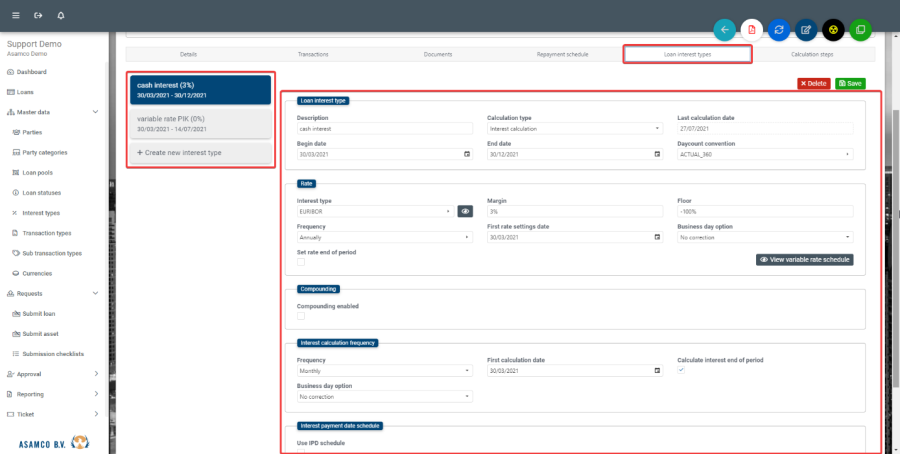Uncheck Calculate interest end of period
The image size is (900, 454).
(681, 370)
